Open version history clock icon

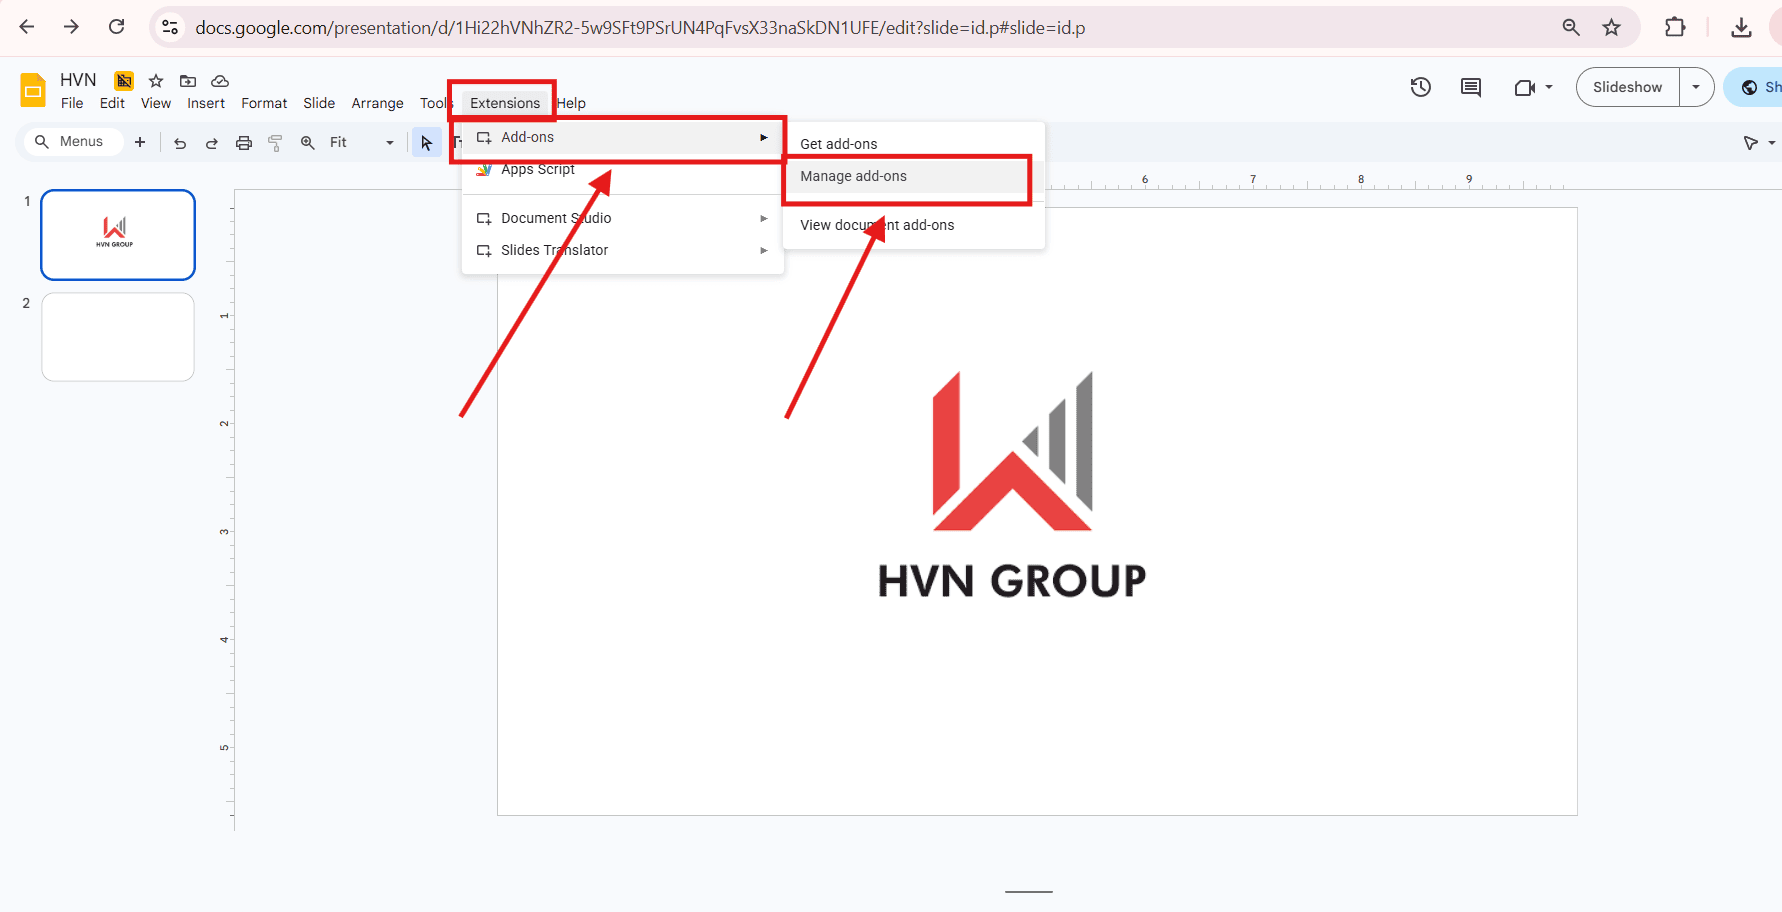pos(1420,87)
